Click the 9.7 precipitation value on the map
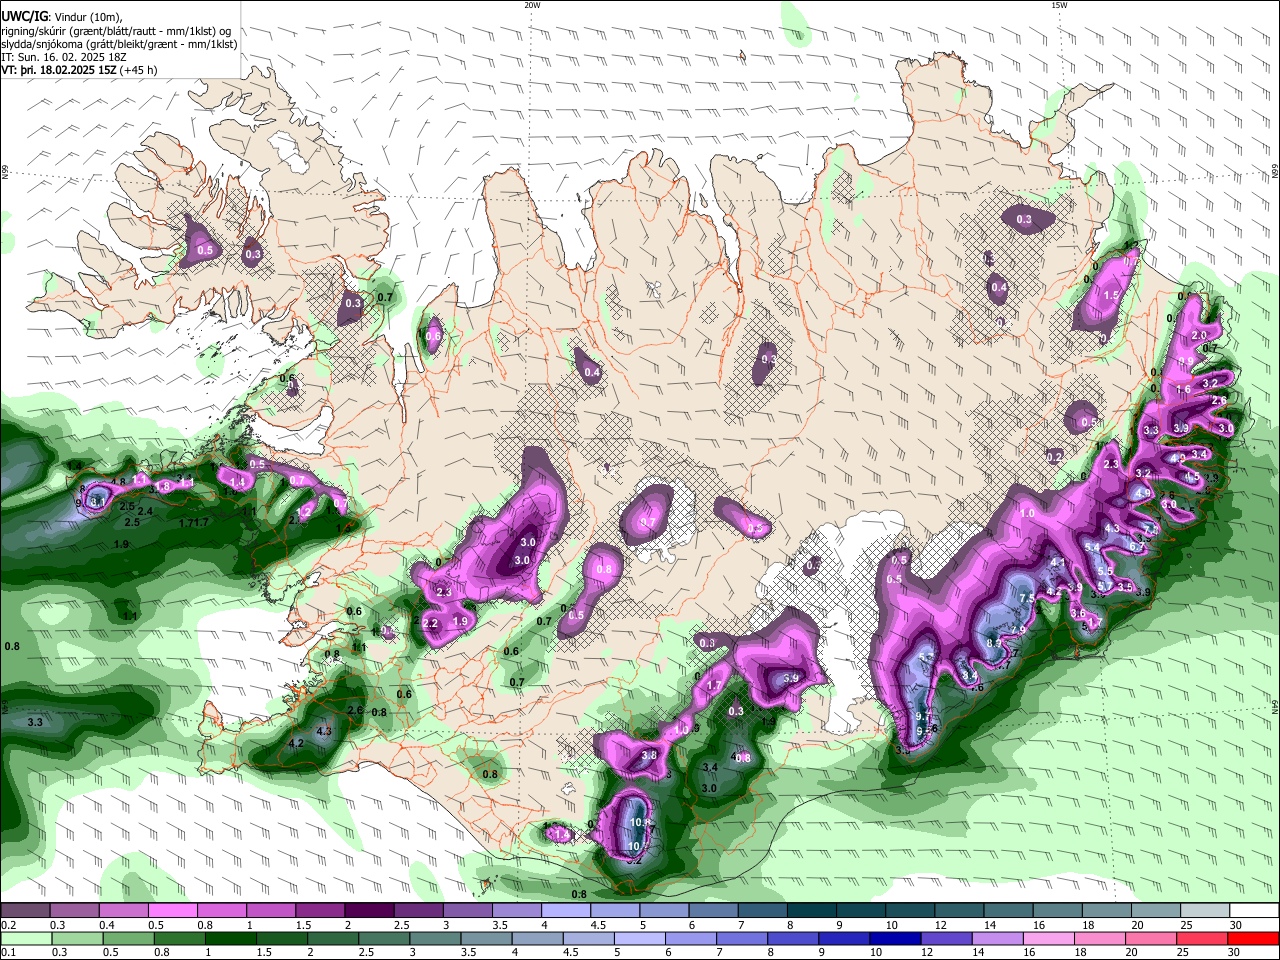This screenshot has height=960, width=1280. [925, 717]
